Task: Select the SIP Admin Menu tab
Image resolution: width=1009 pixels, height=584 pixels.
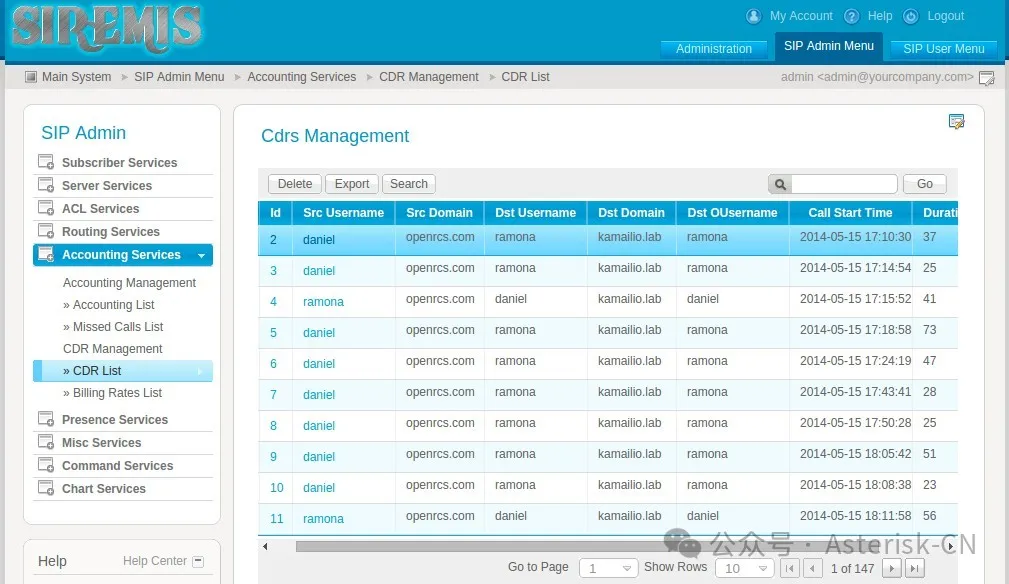Action: [829, 46]
